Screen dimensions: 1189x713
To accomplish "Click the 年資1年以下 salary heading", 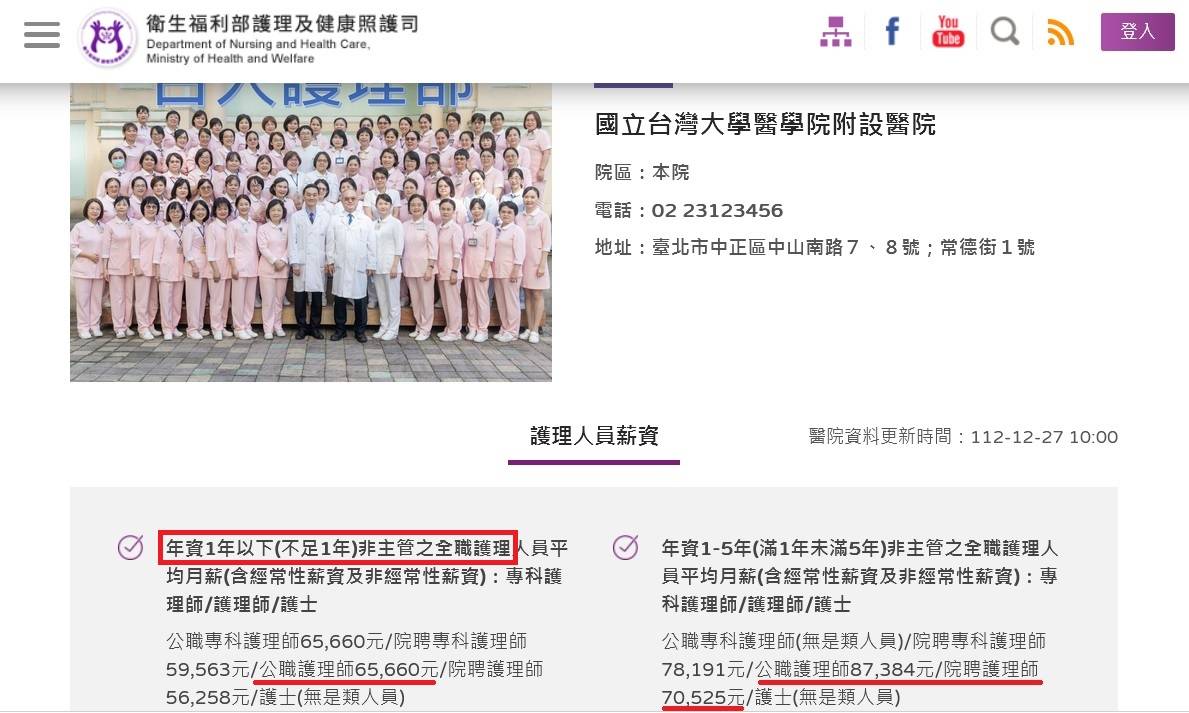I will (366, 576).
